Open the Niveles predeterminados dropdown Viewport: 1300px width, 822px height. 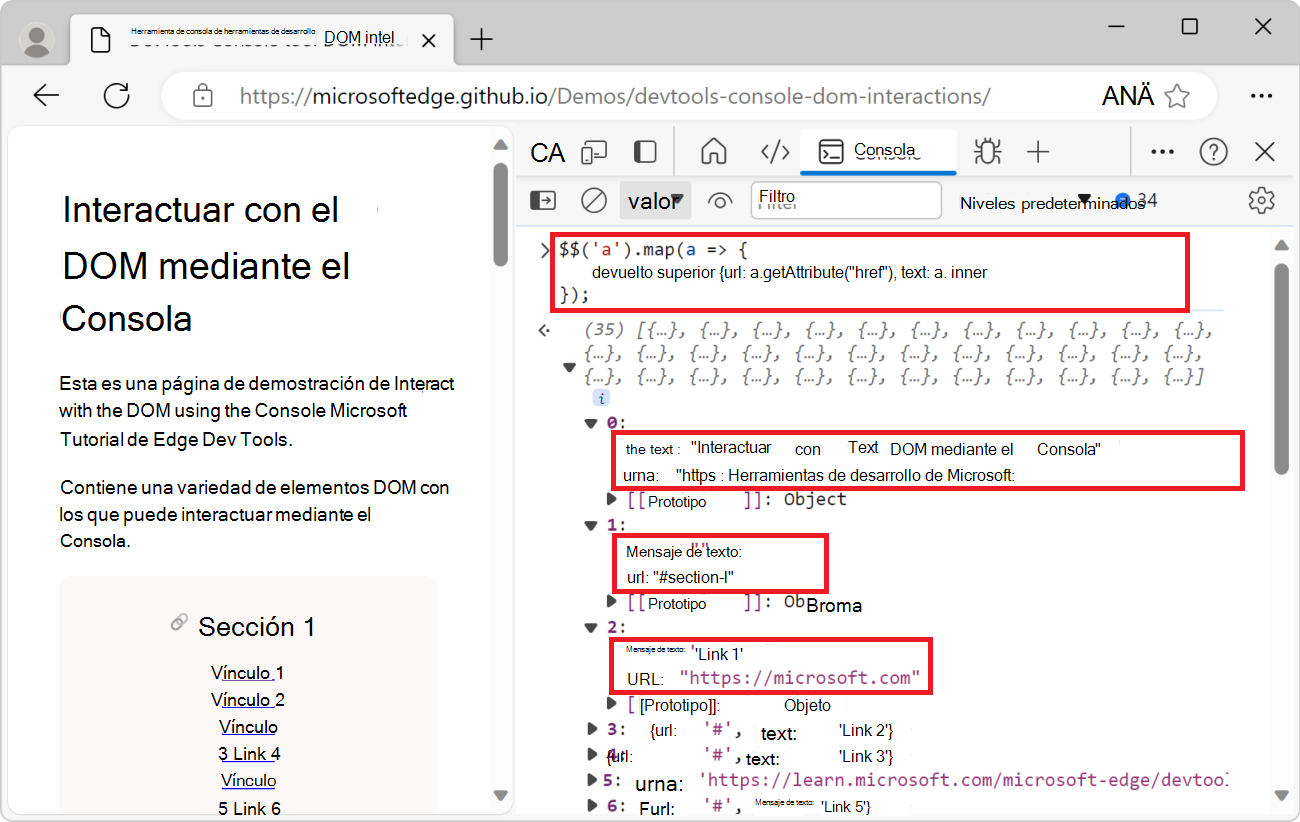tap(1050, 200)
